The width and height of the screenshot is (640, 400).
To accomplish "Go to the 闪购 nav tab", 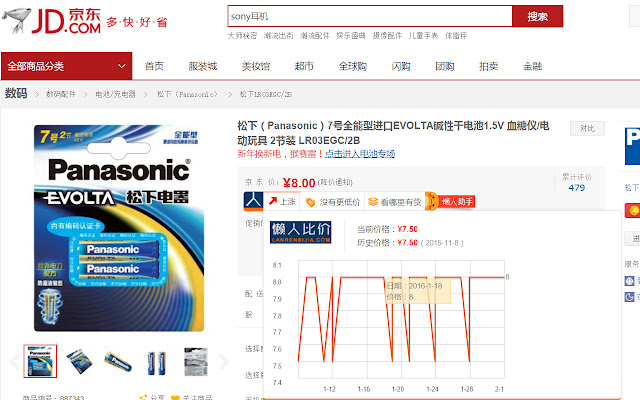I will coord(401,66).
